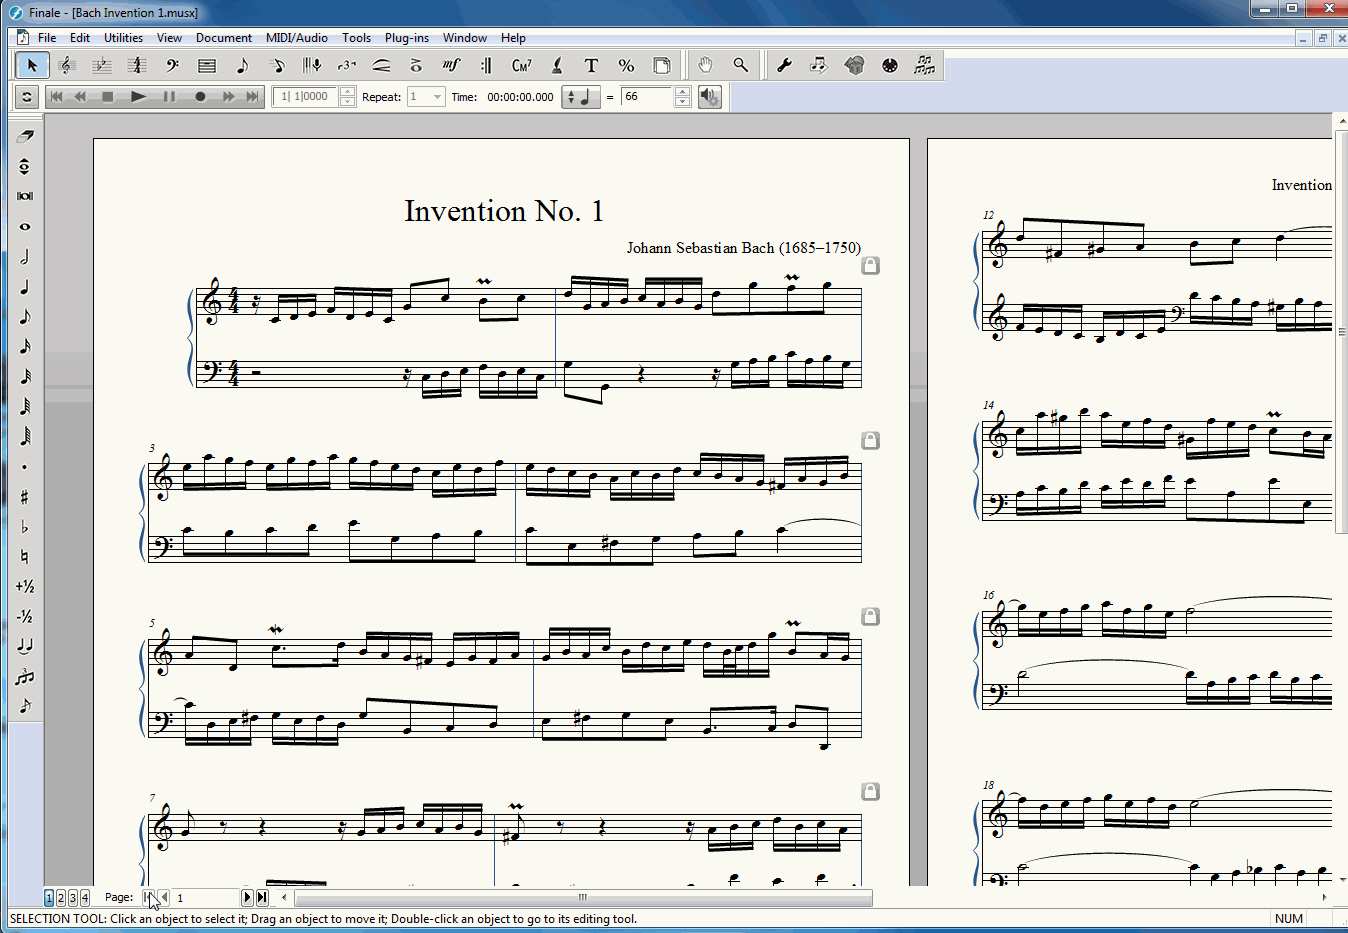Switch to layer 2 button
The image size is (1348, 933).
[x=61, y=898]
